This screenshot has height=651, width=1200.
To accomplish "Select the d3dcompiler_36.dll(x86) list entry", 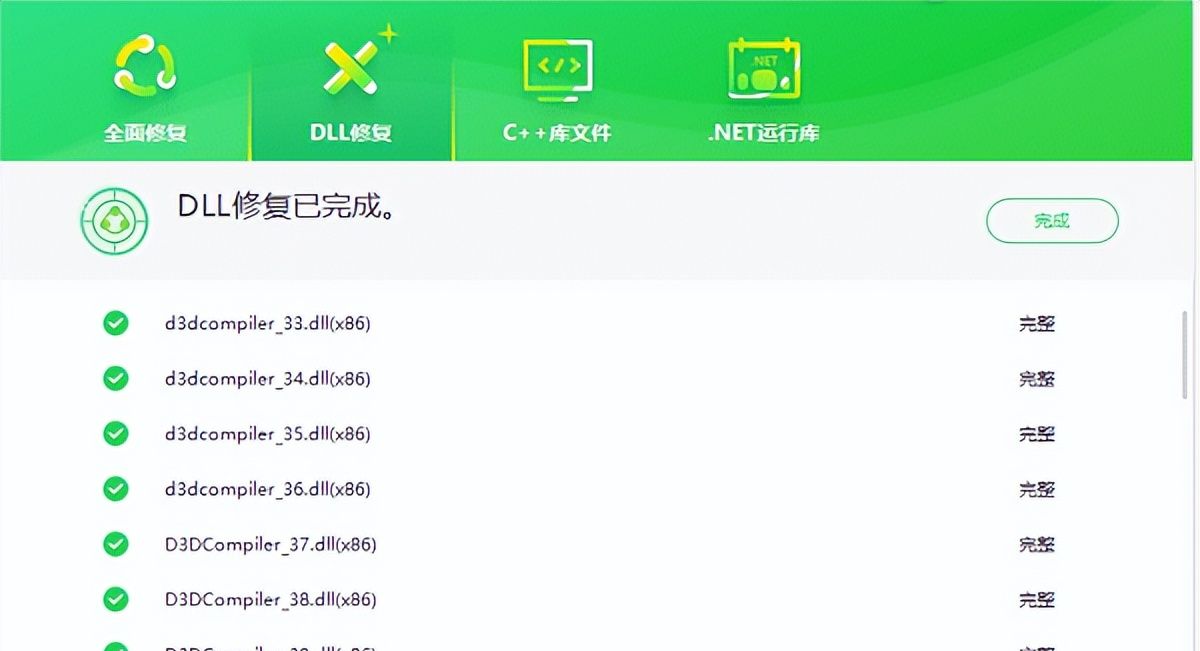I will coord(267,489).
